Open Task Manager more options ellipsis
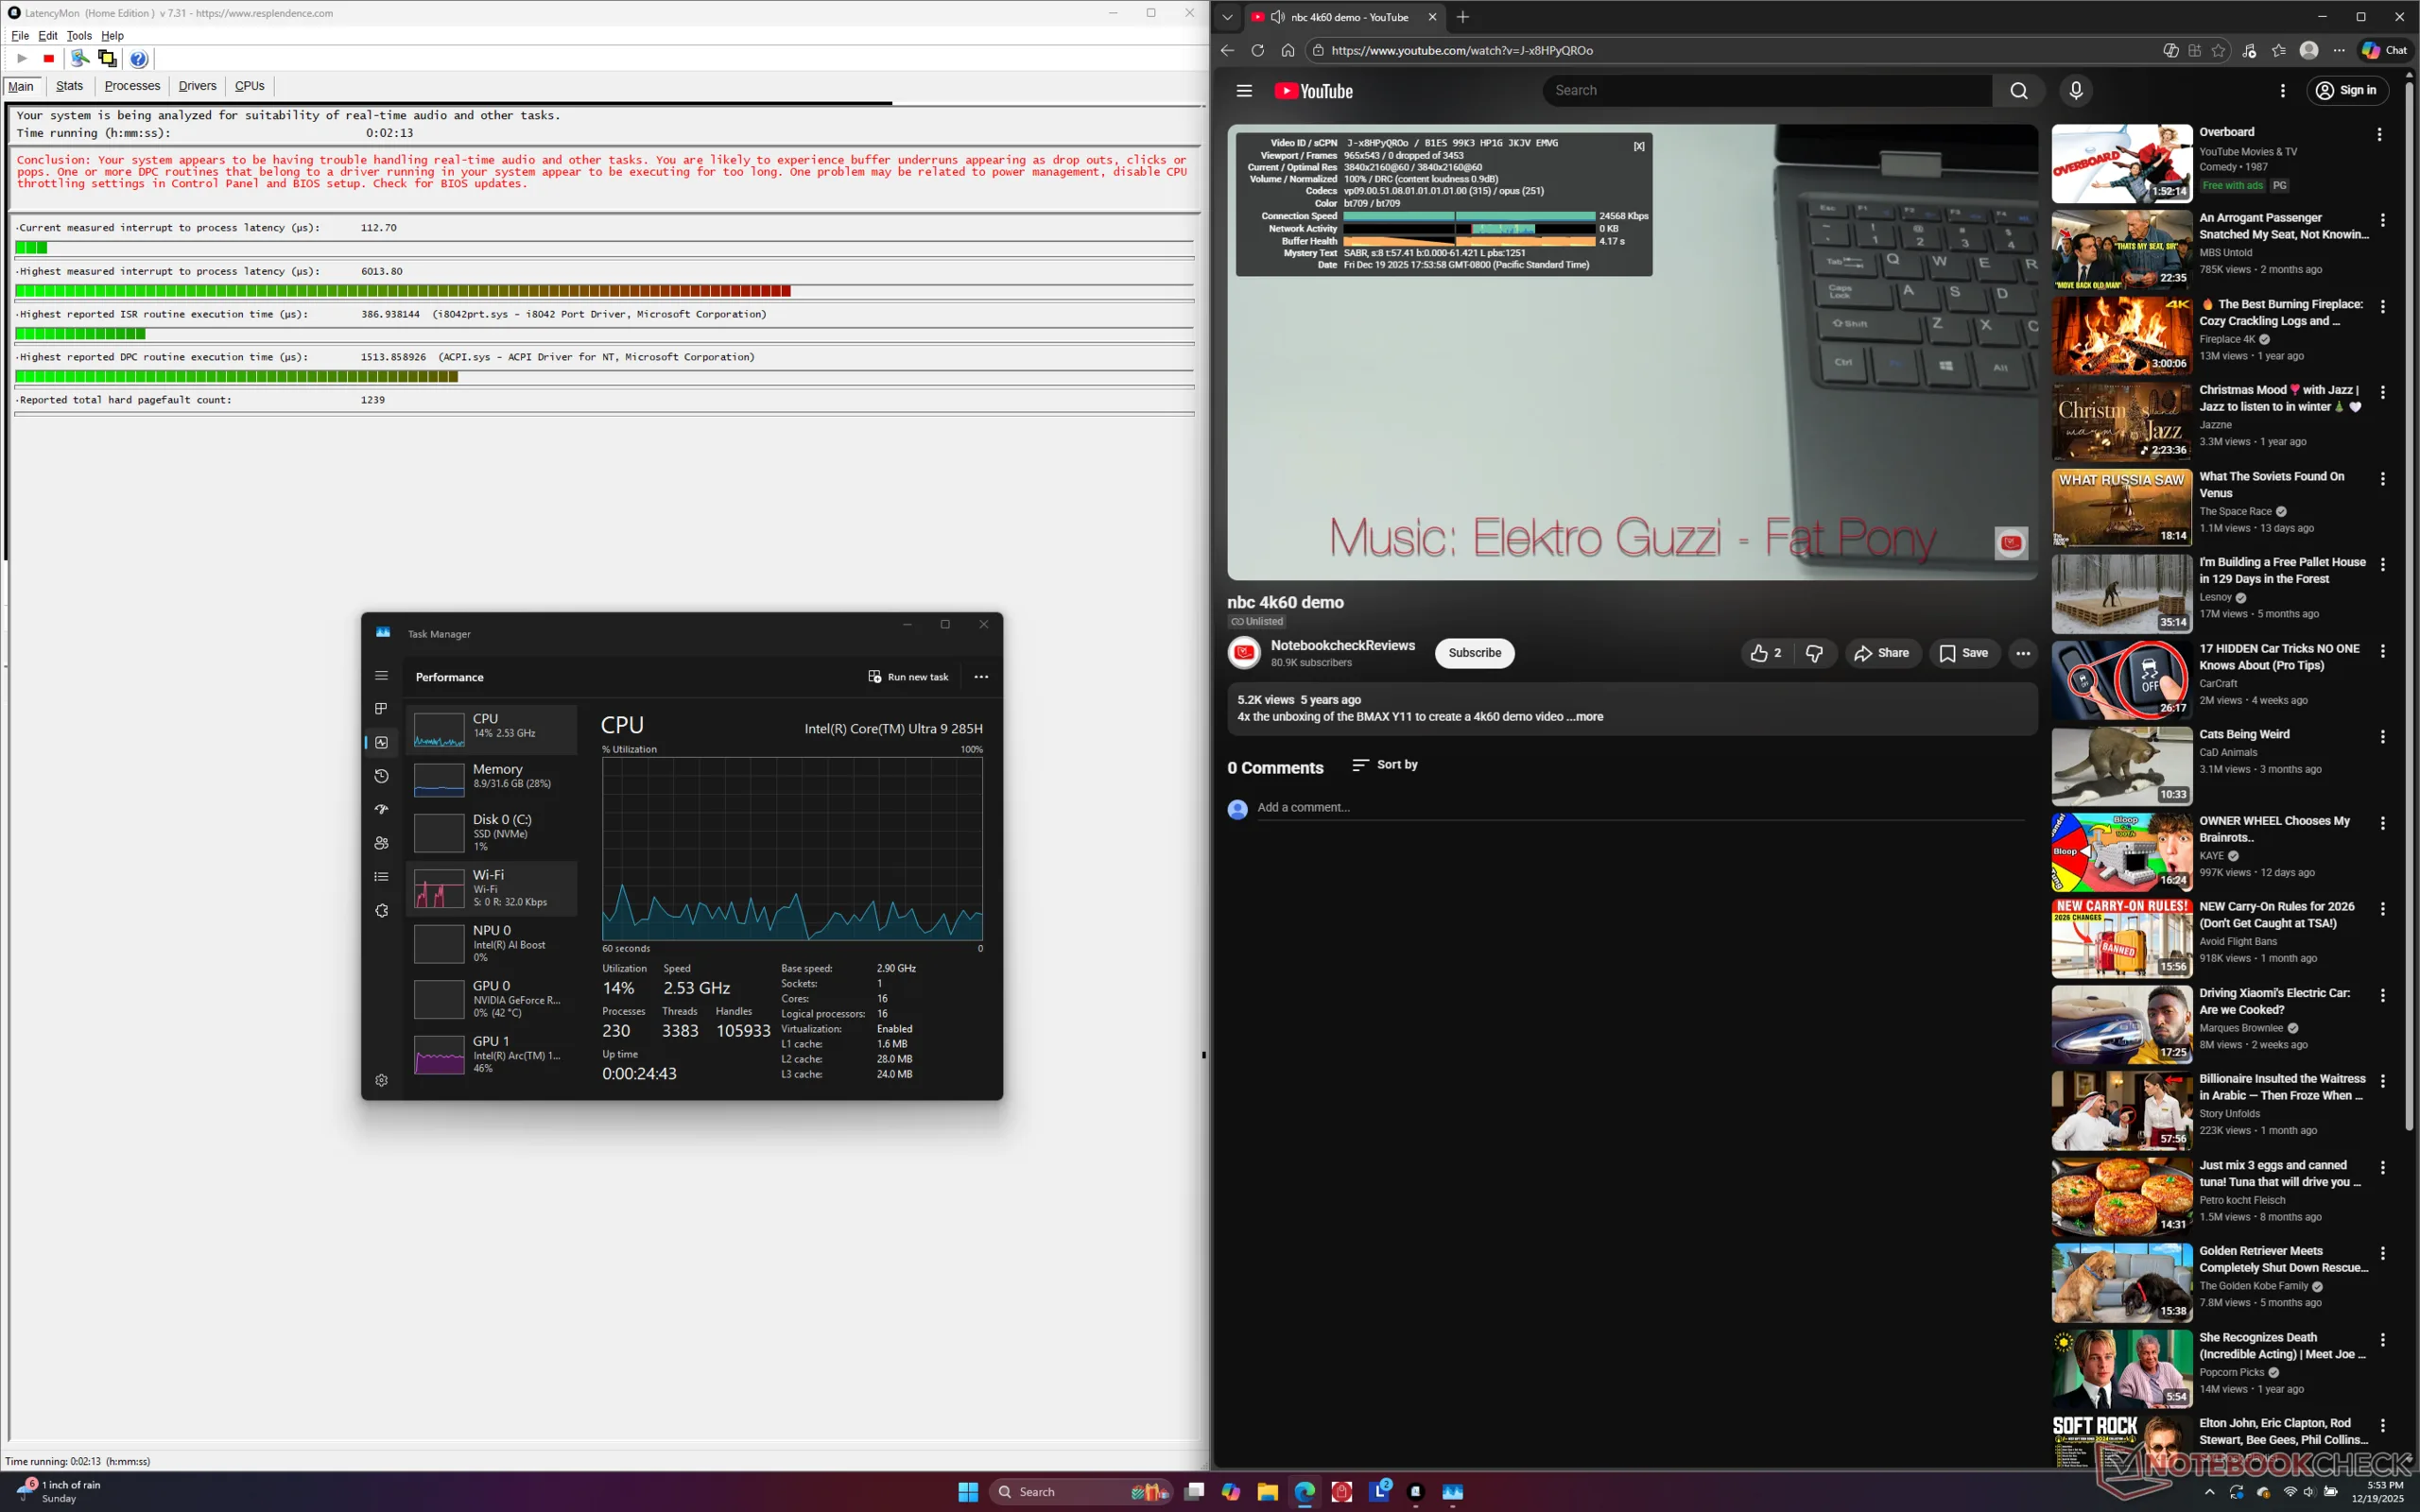 click(x=981, y=677)
